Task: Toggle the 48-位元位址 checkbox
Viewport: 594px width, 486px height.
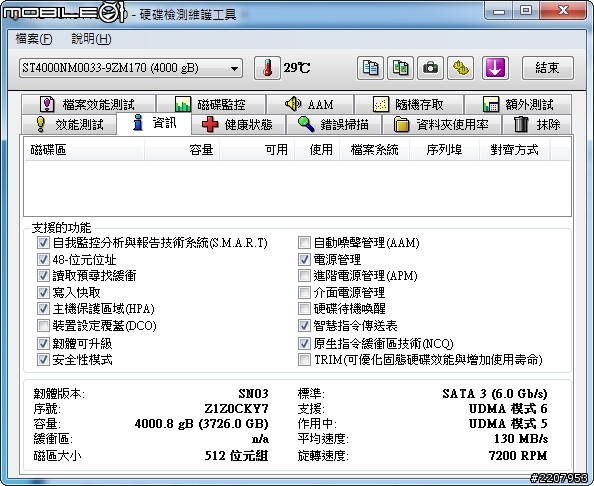Action: coord(43,259)
